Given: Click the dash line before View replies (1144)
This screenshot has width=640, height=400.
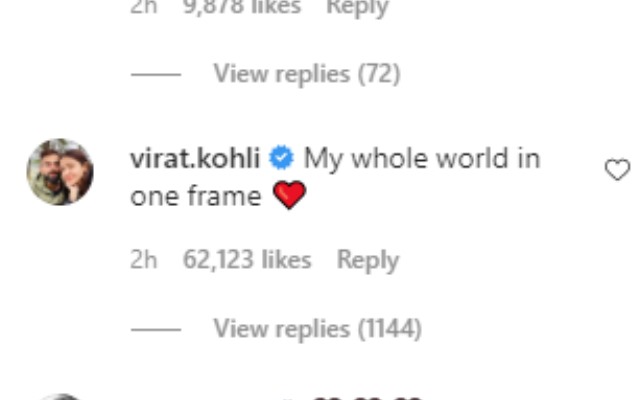Looking at the screenshot, I should click(156, 329).
